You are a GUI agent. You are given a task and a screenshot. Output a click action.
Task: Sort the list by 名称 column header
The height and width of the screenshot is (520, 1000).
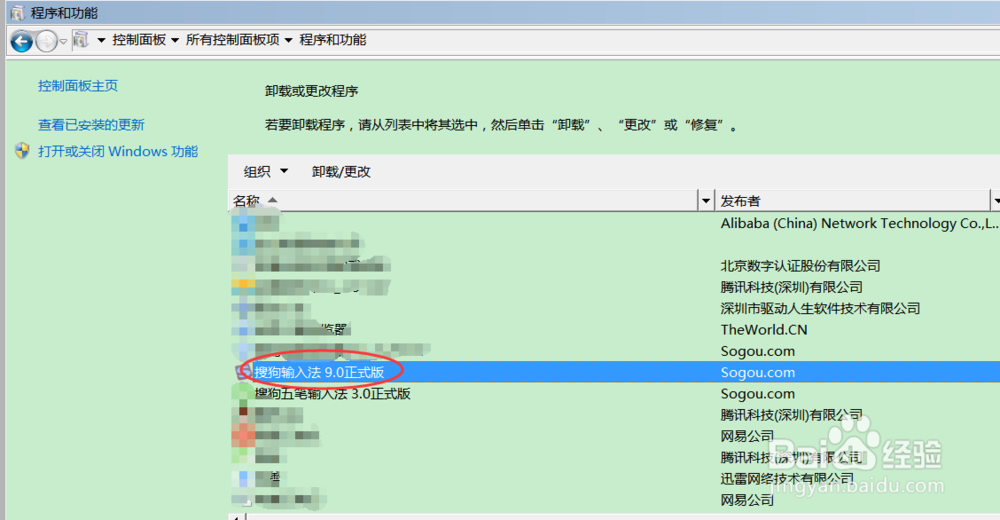[463, 201]
